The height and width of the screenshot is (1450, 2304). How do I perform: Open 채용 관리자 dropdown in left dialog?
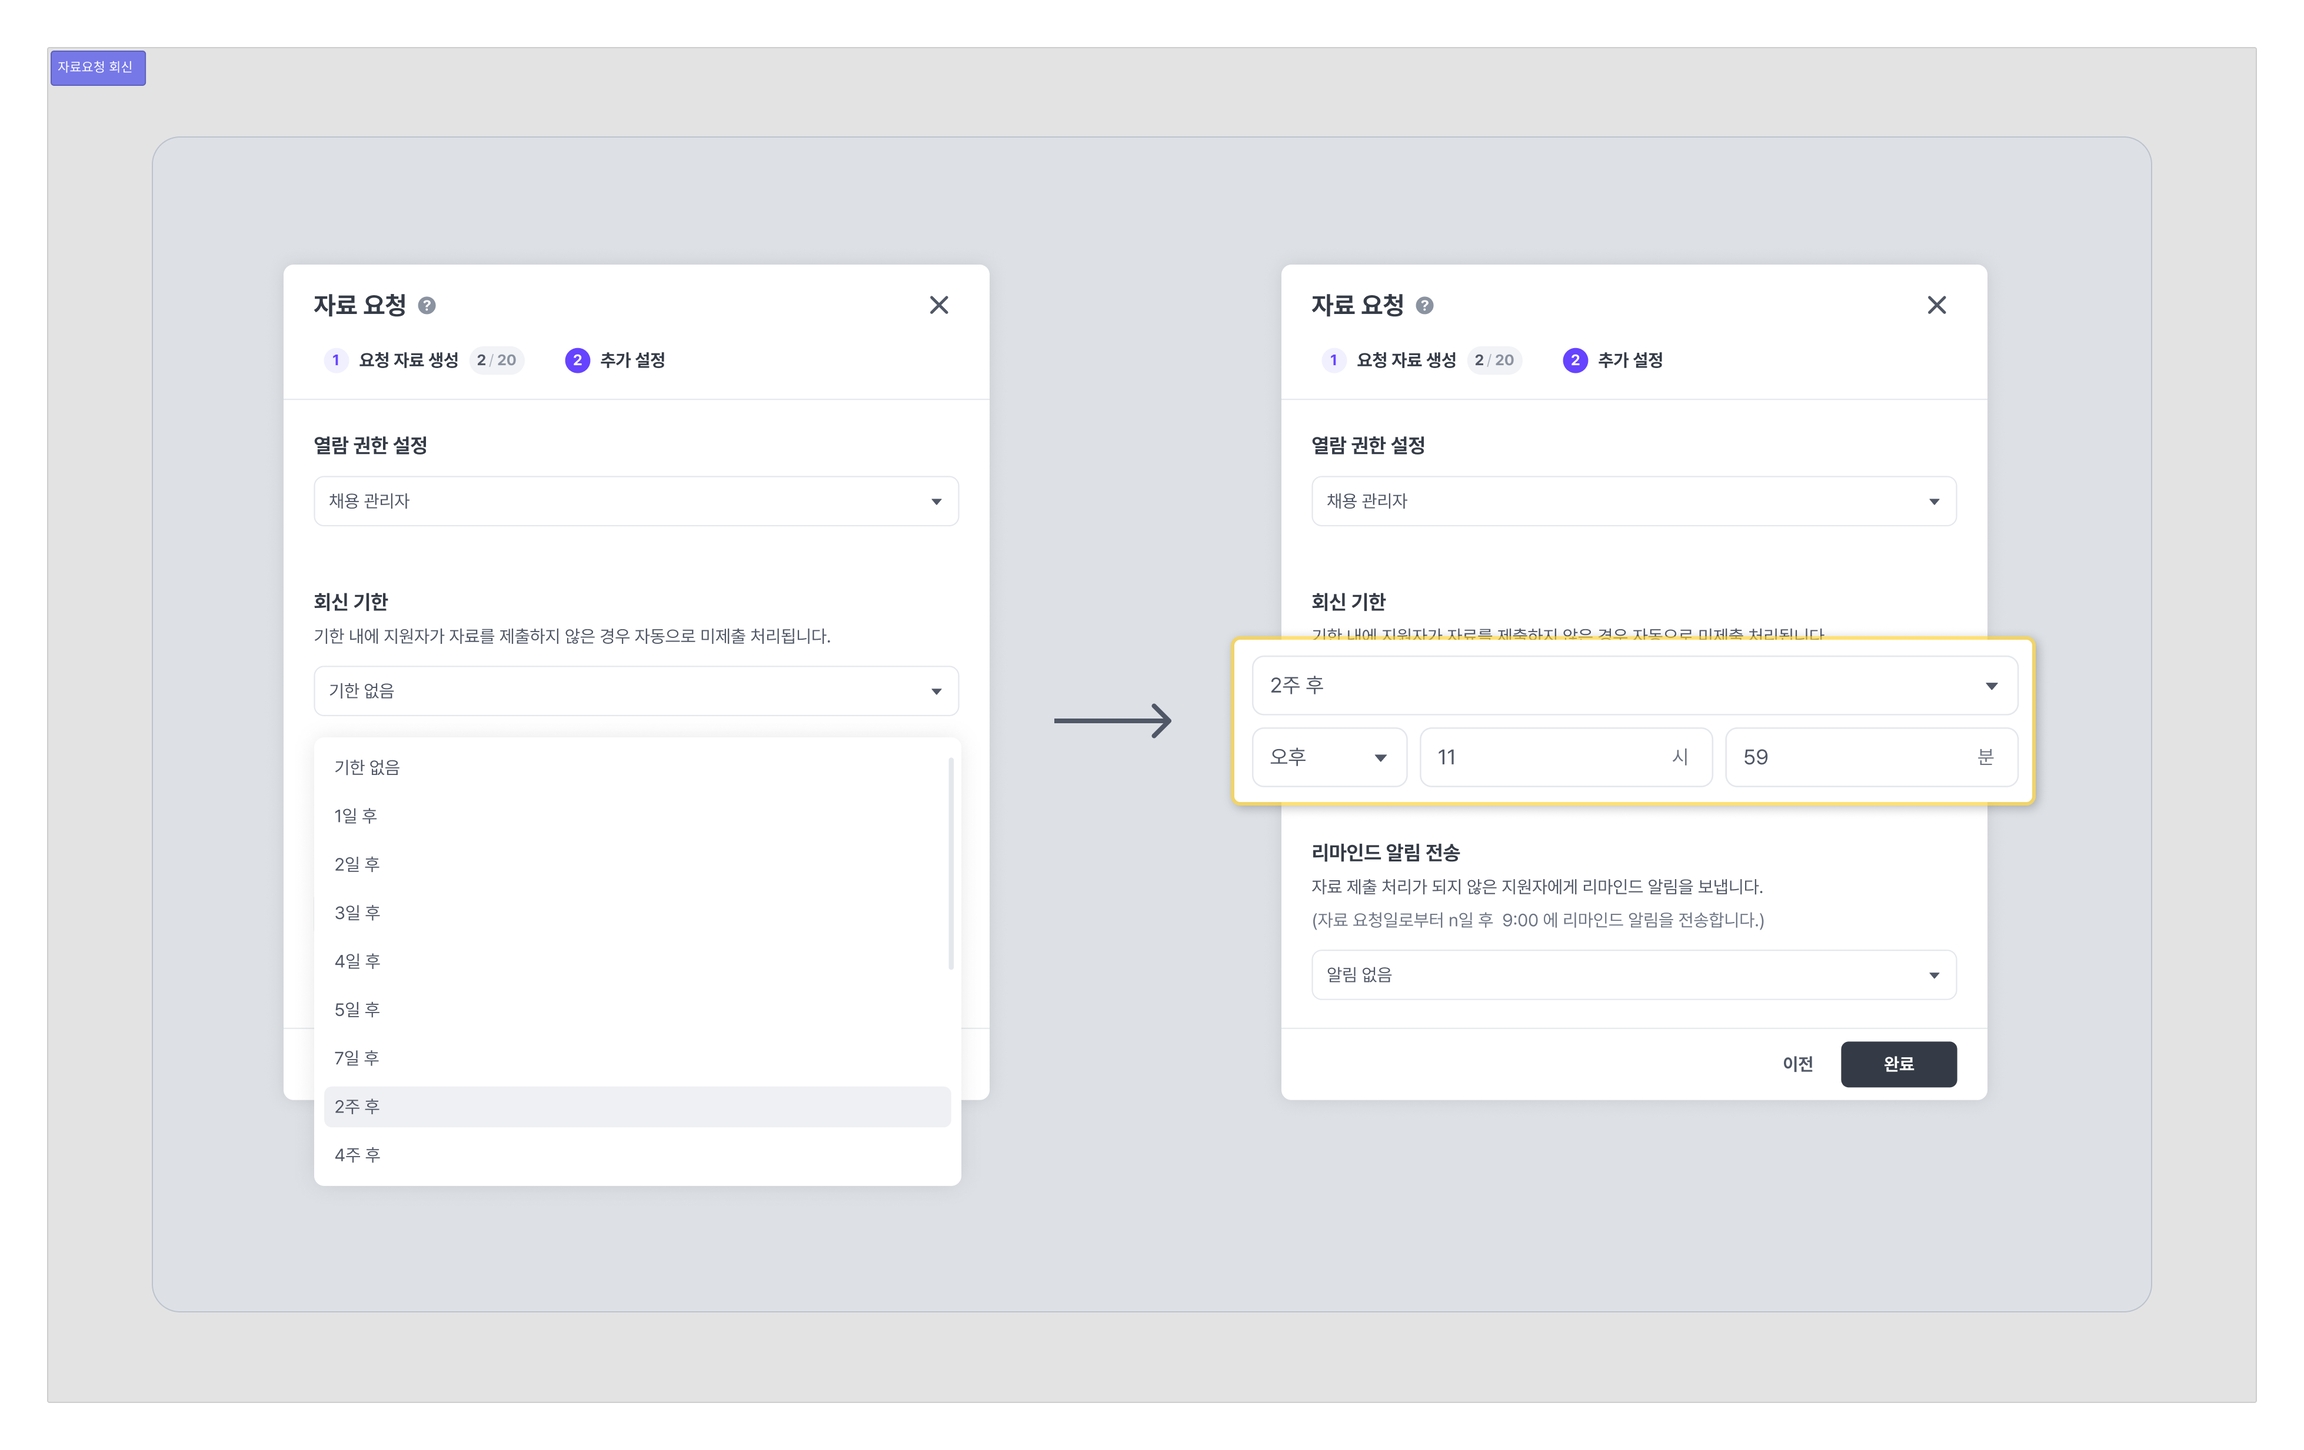(636, 501)
